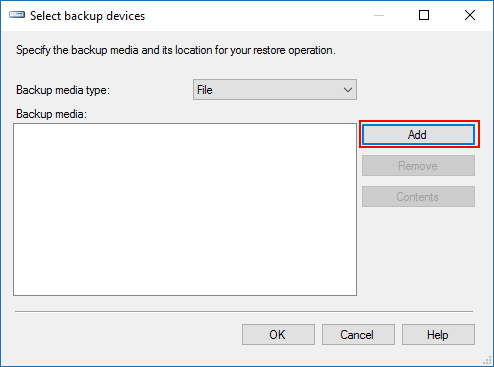
Task: Select the File value text in combo box
Action: [205, 90]
